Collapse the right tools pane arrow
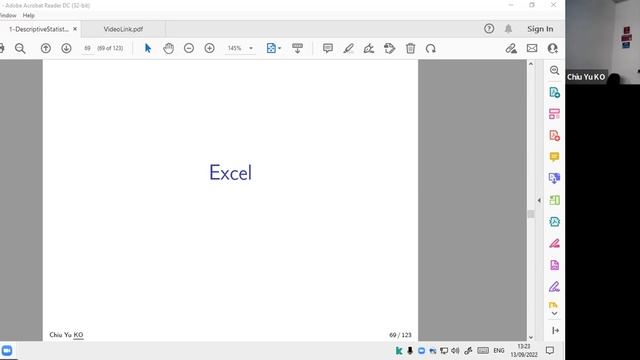640x360 pixels. click(x=539, y=200)
